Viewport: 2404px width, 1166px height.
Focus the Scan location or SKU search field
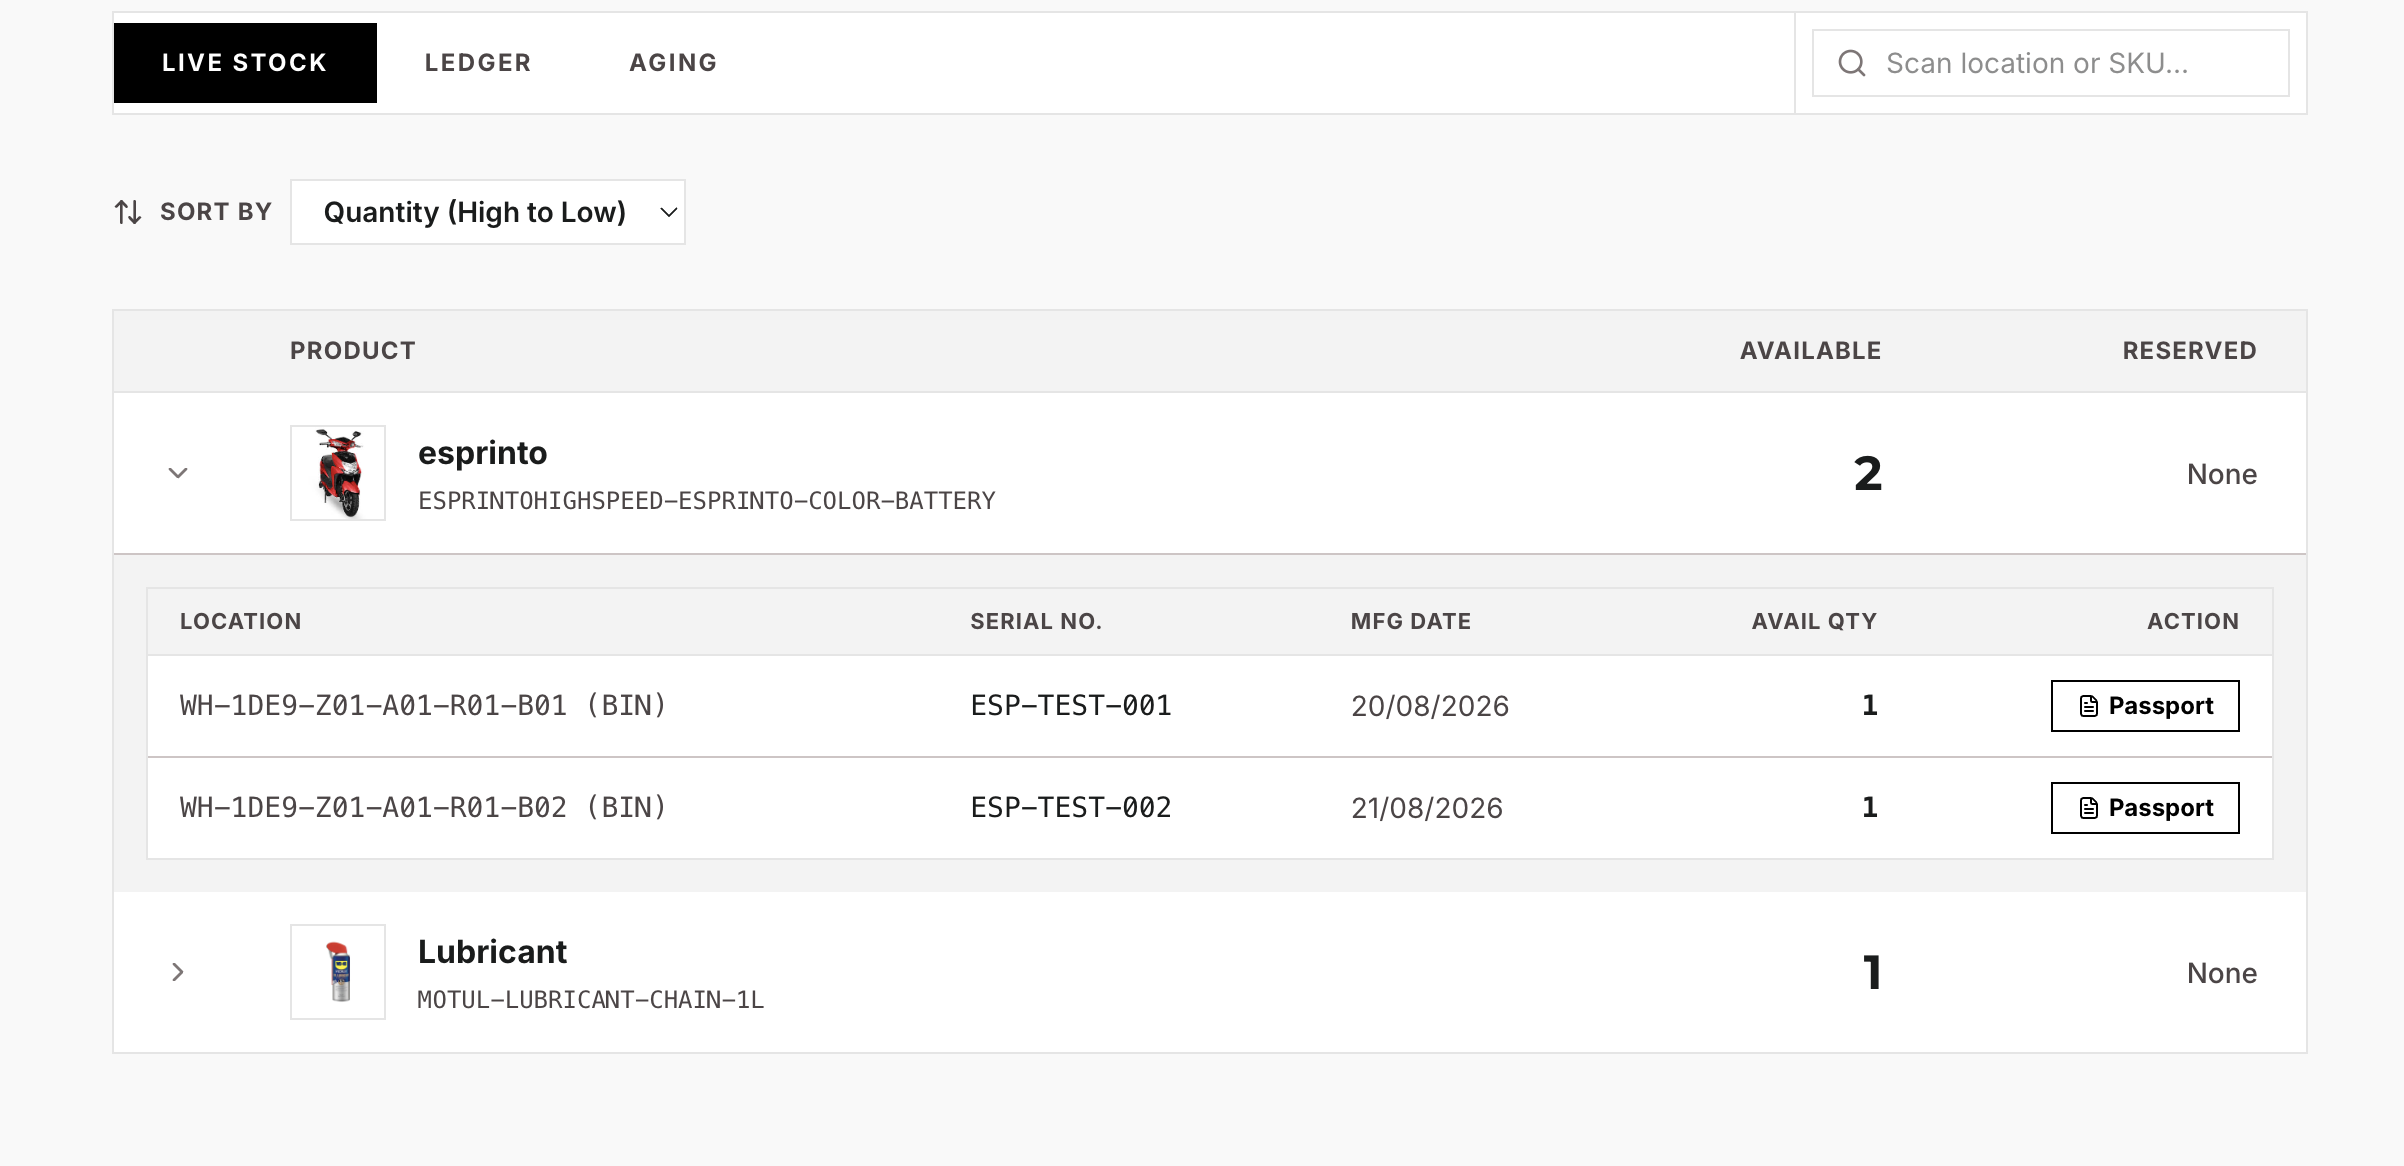(2050, 63)
